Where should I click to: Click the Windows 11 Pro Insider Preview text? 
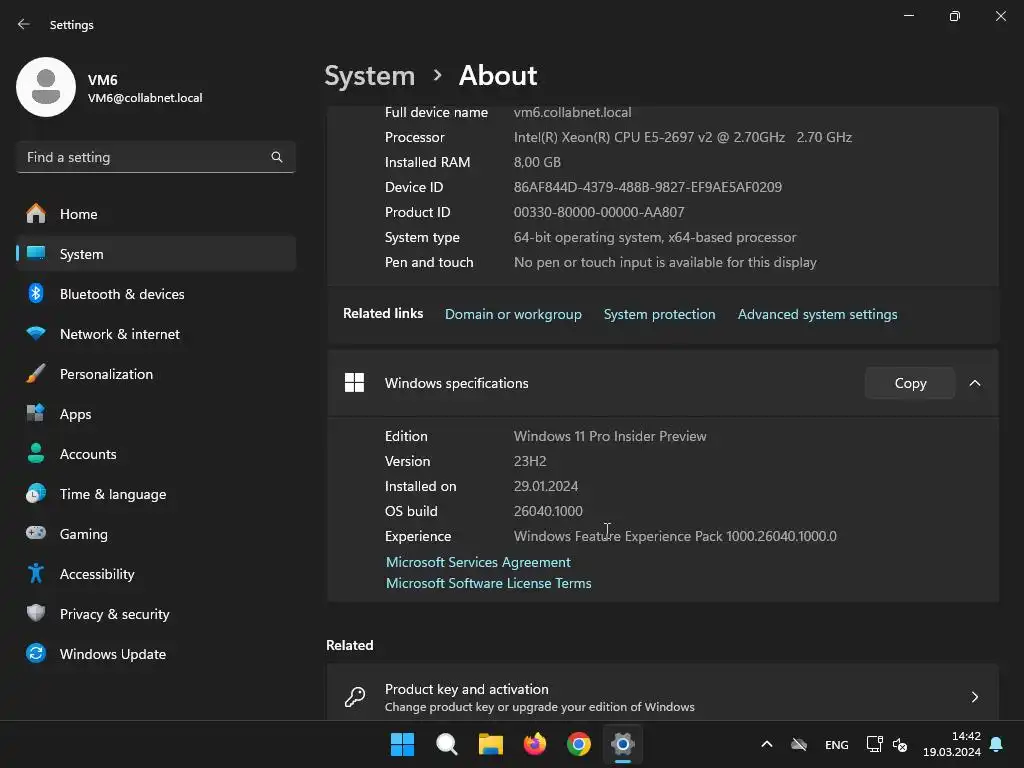tap(610, 436)
